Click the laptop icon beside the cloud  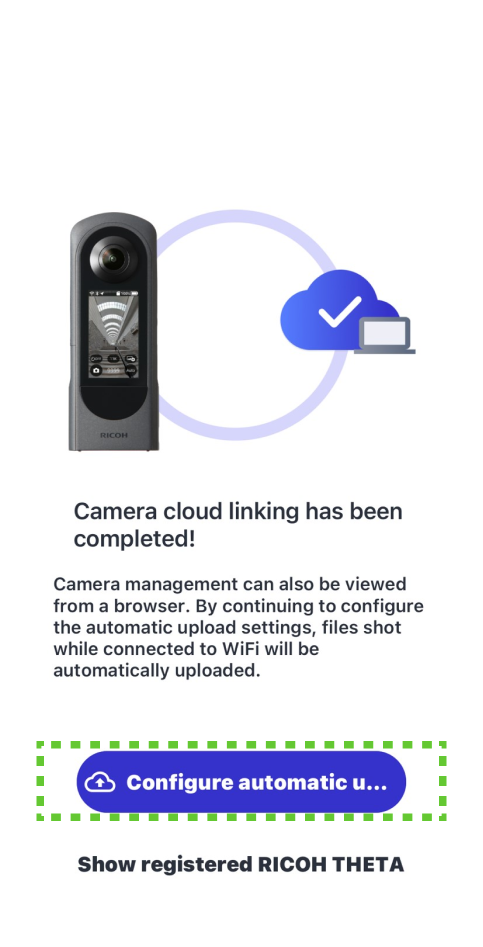pos(385,335)
